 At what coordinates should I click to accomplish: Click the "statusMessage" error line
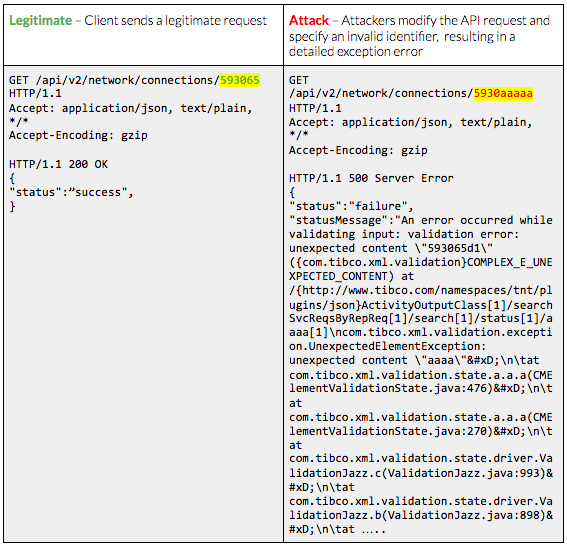pyautogui.click(x=421, y=220)
